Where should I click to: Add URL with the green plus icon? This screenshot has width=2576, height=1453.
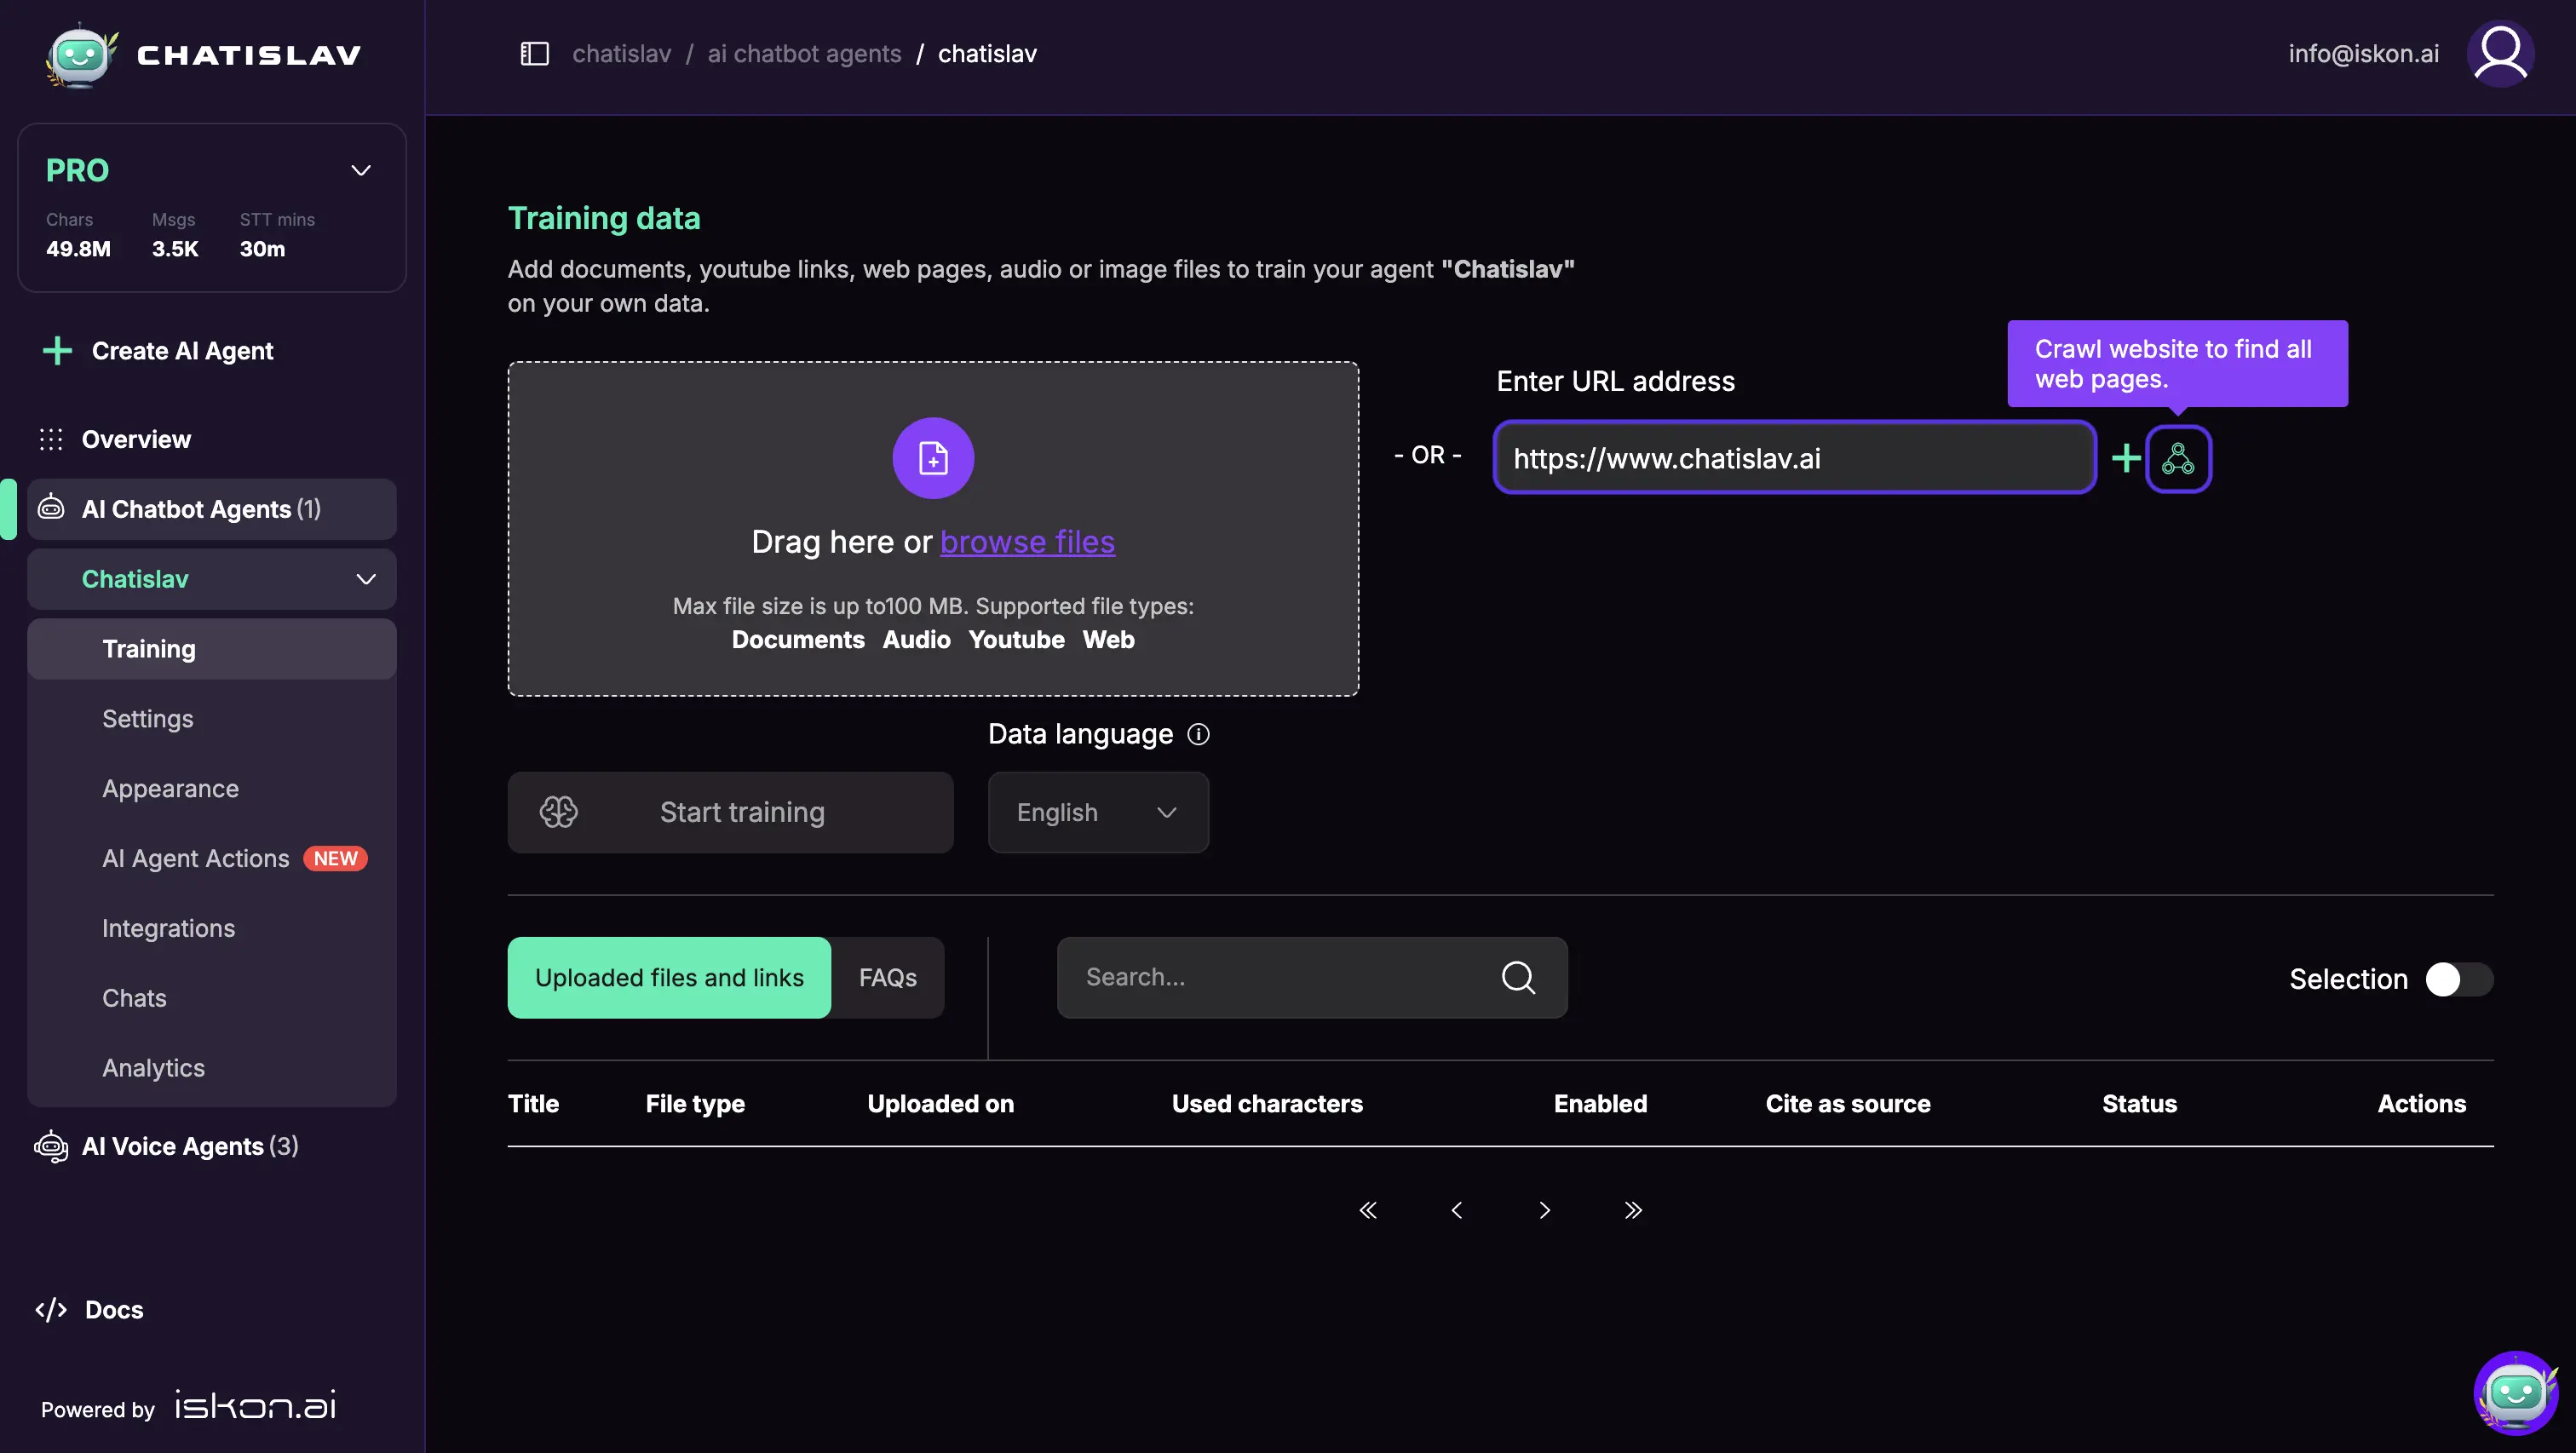tap(2126, 459)
